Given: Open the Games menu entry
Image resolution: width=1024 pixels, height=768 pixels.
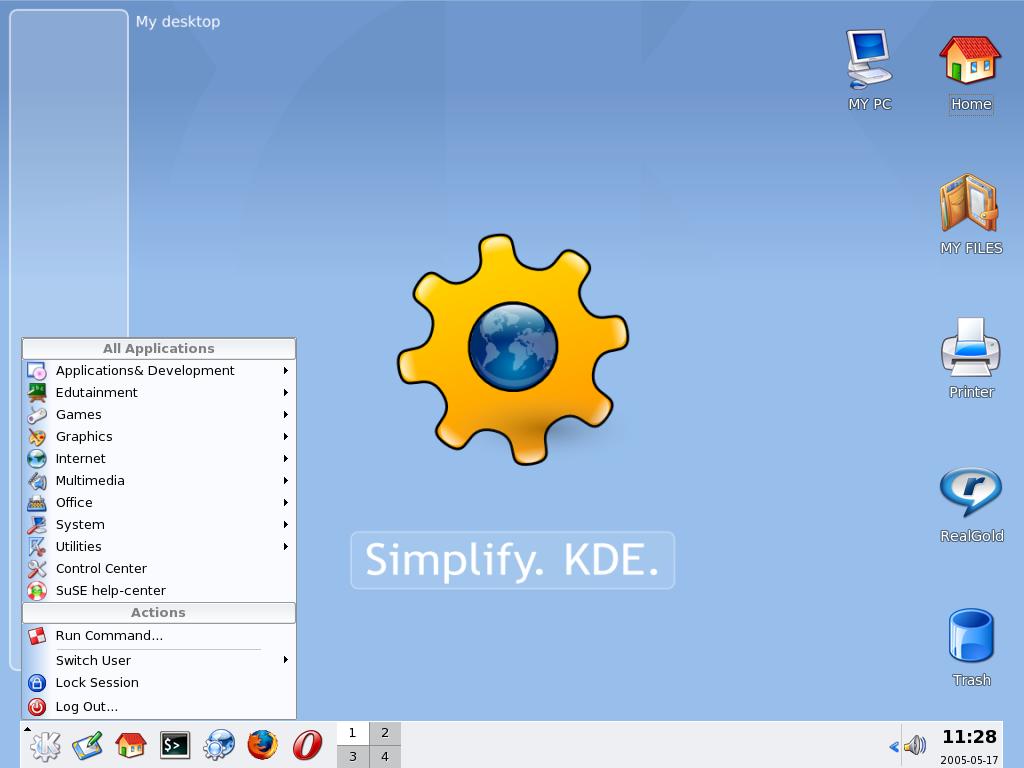Looking at the screenshot, I should coord(159,415).
